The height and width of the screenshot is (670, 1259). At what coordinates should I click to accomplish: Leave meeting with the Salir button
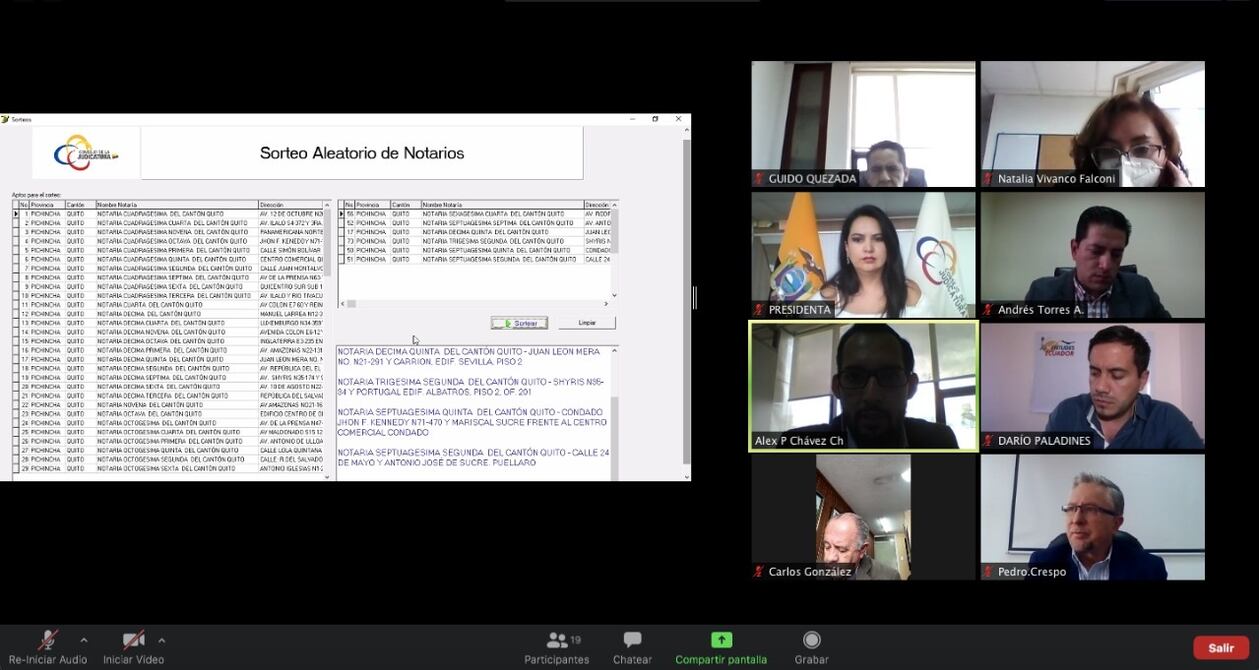tap(1220, 648)
